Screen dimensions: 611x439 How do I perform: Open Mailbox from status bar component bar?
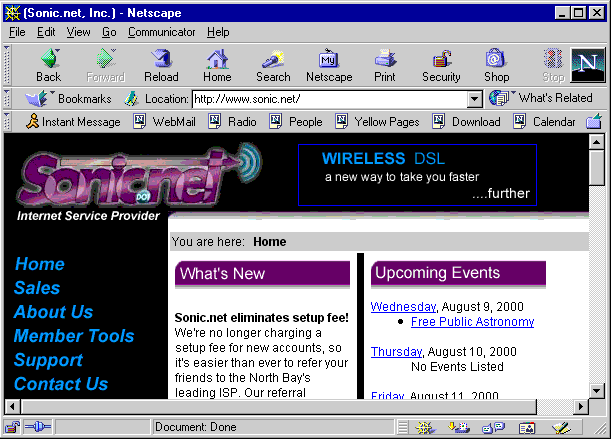coord(459,428)
